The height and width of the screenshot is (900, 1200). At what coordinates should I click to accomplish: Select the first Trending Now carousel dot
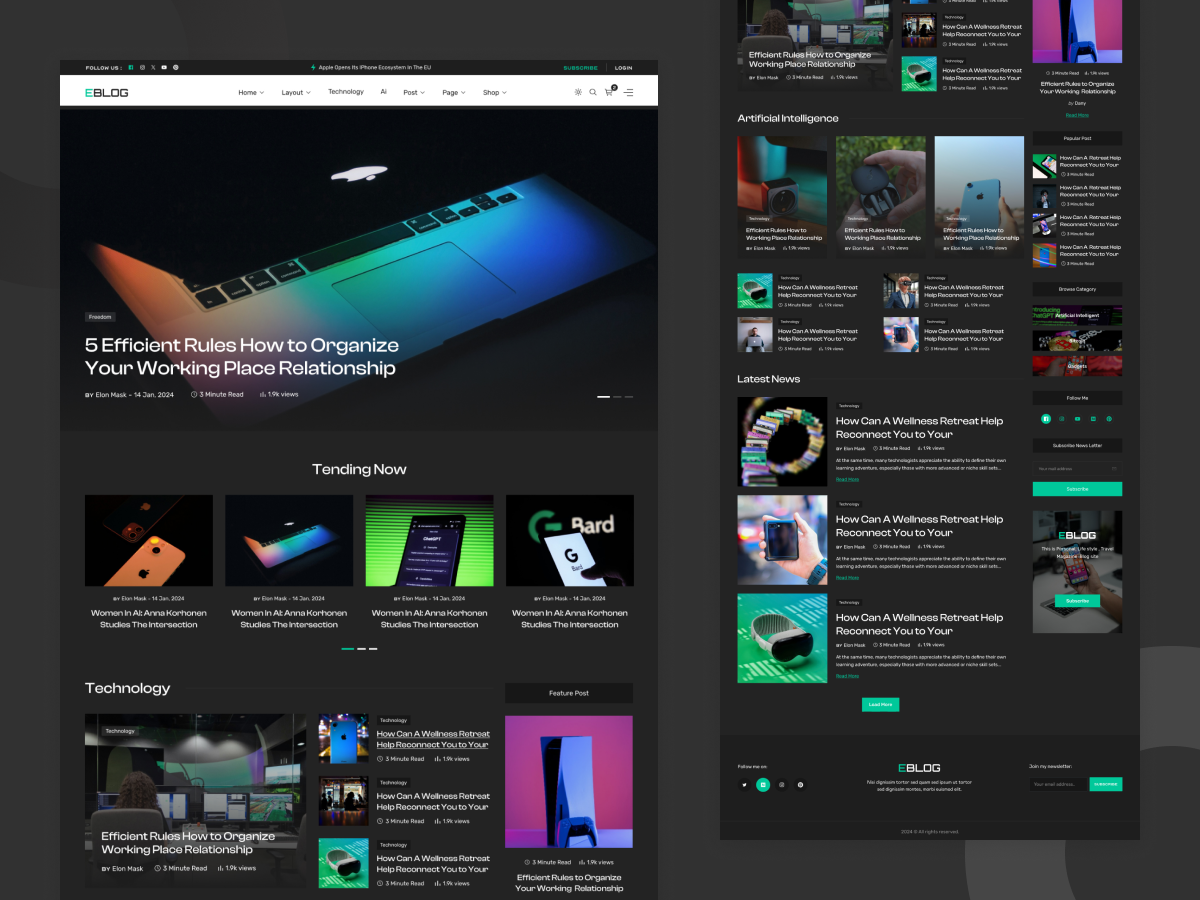click(347, 648)
